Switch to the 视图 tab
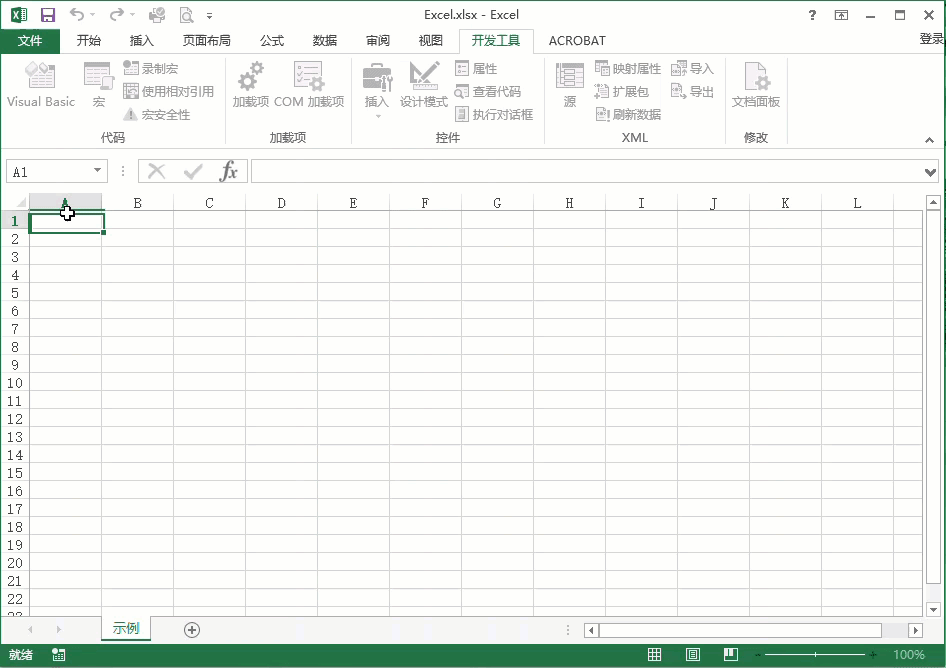Viewport: 946px width, 668px height. [431, 40]
